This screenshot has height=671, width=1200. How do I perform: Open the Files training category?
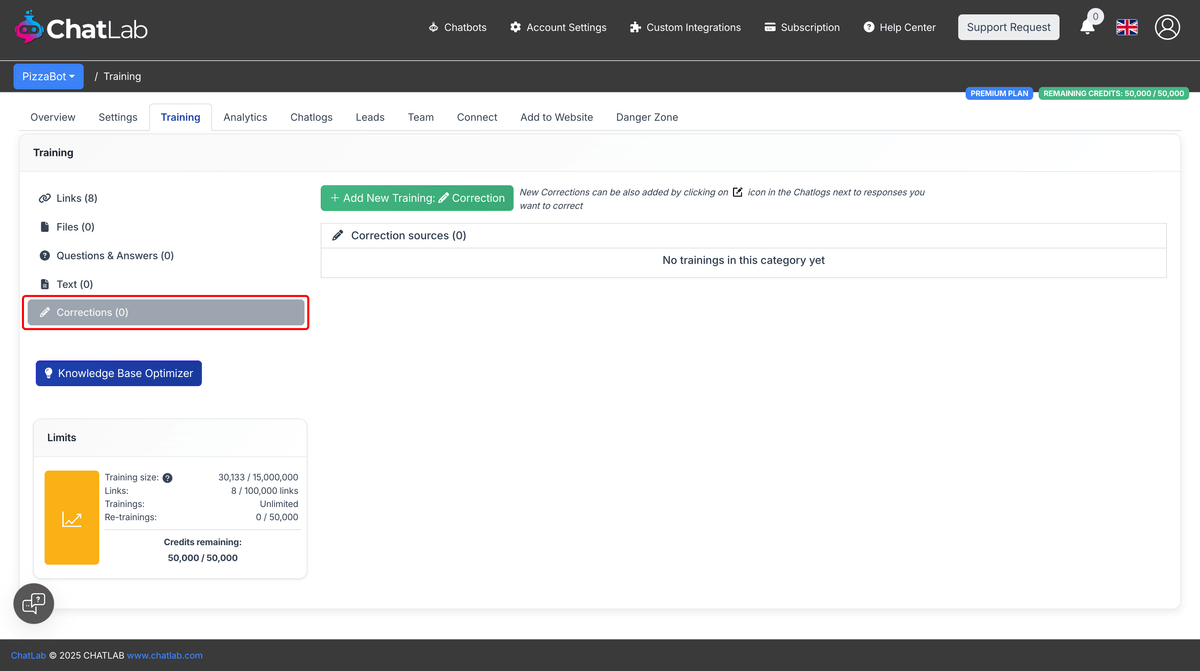pos(73,226)
